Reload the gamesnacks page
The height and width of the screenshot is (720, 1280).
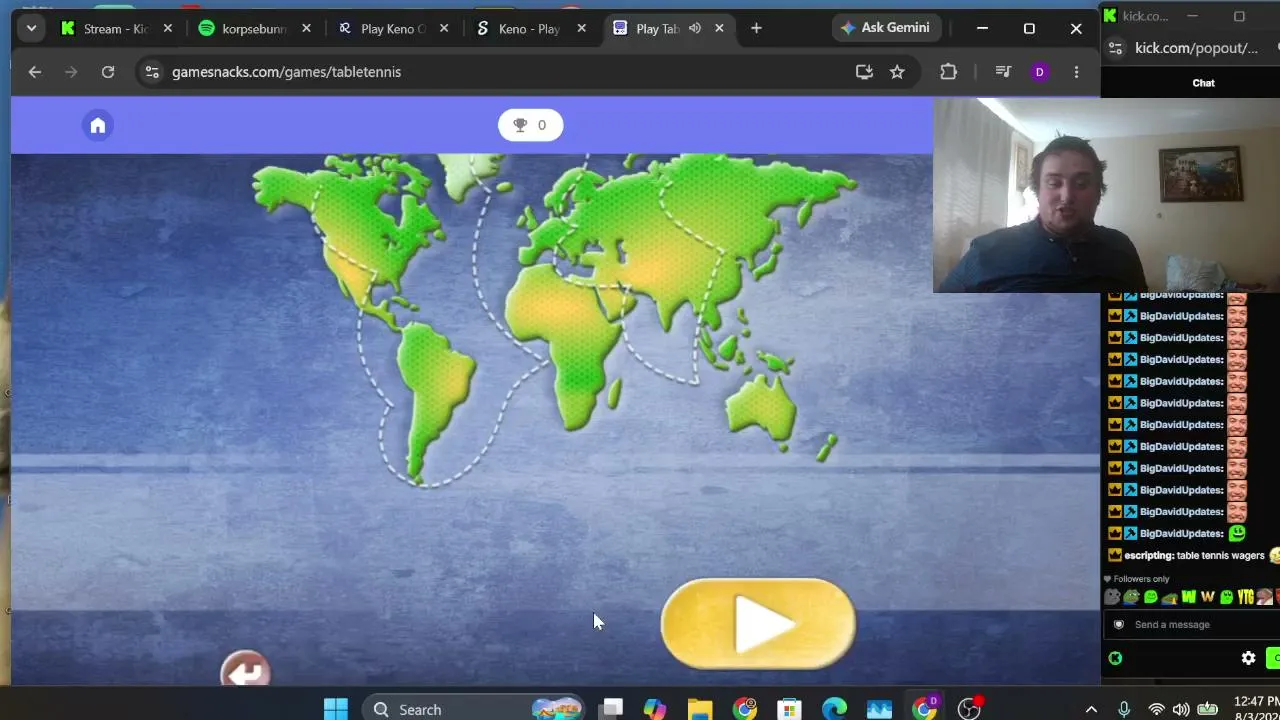click(x=108, y=72)
